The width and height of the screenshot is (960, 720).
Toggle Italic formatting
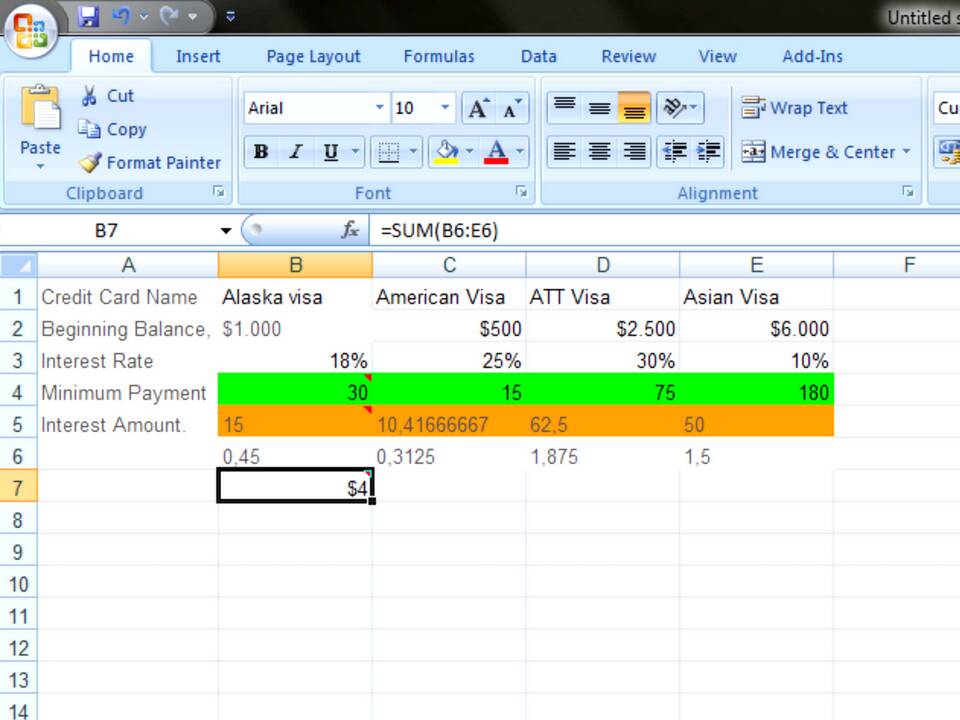pos(295,152)
